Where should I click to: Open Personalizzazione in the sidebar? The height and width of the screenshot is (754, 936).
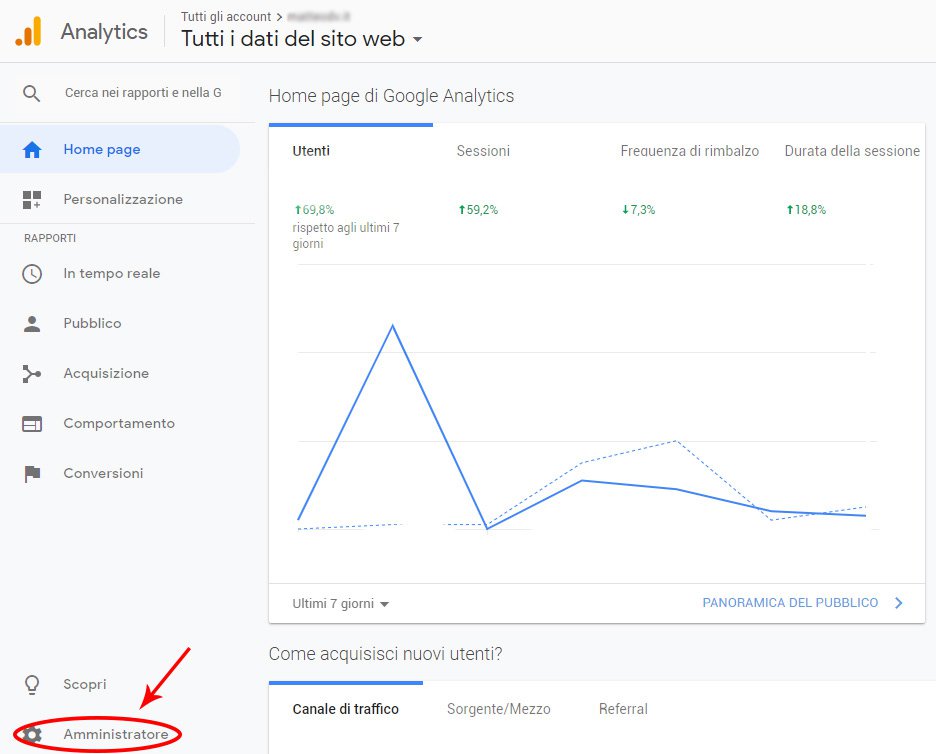click(x=123, y=199)
